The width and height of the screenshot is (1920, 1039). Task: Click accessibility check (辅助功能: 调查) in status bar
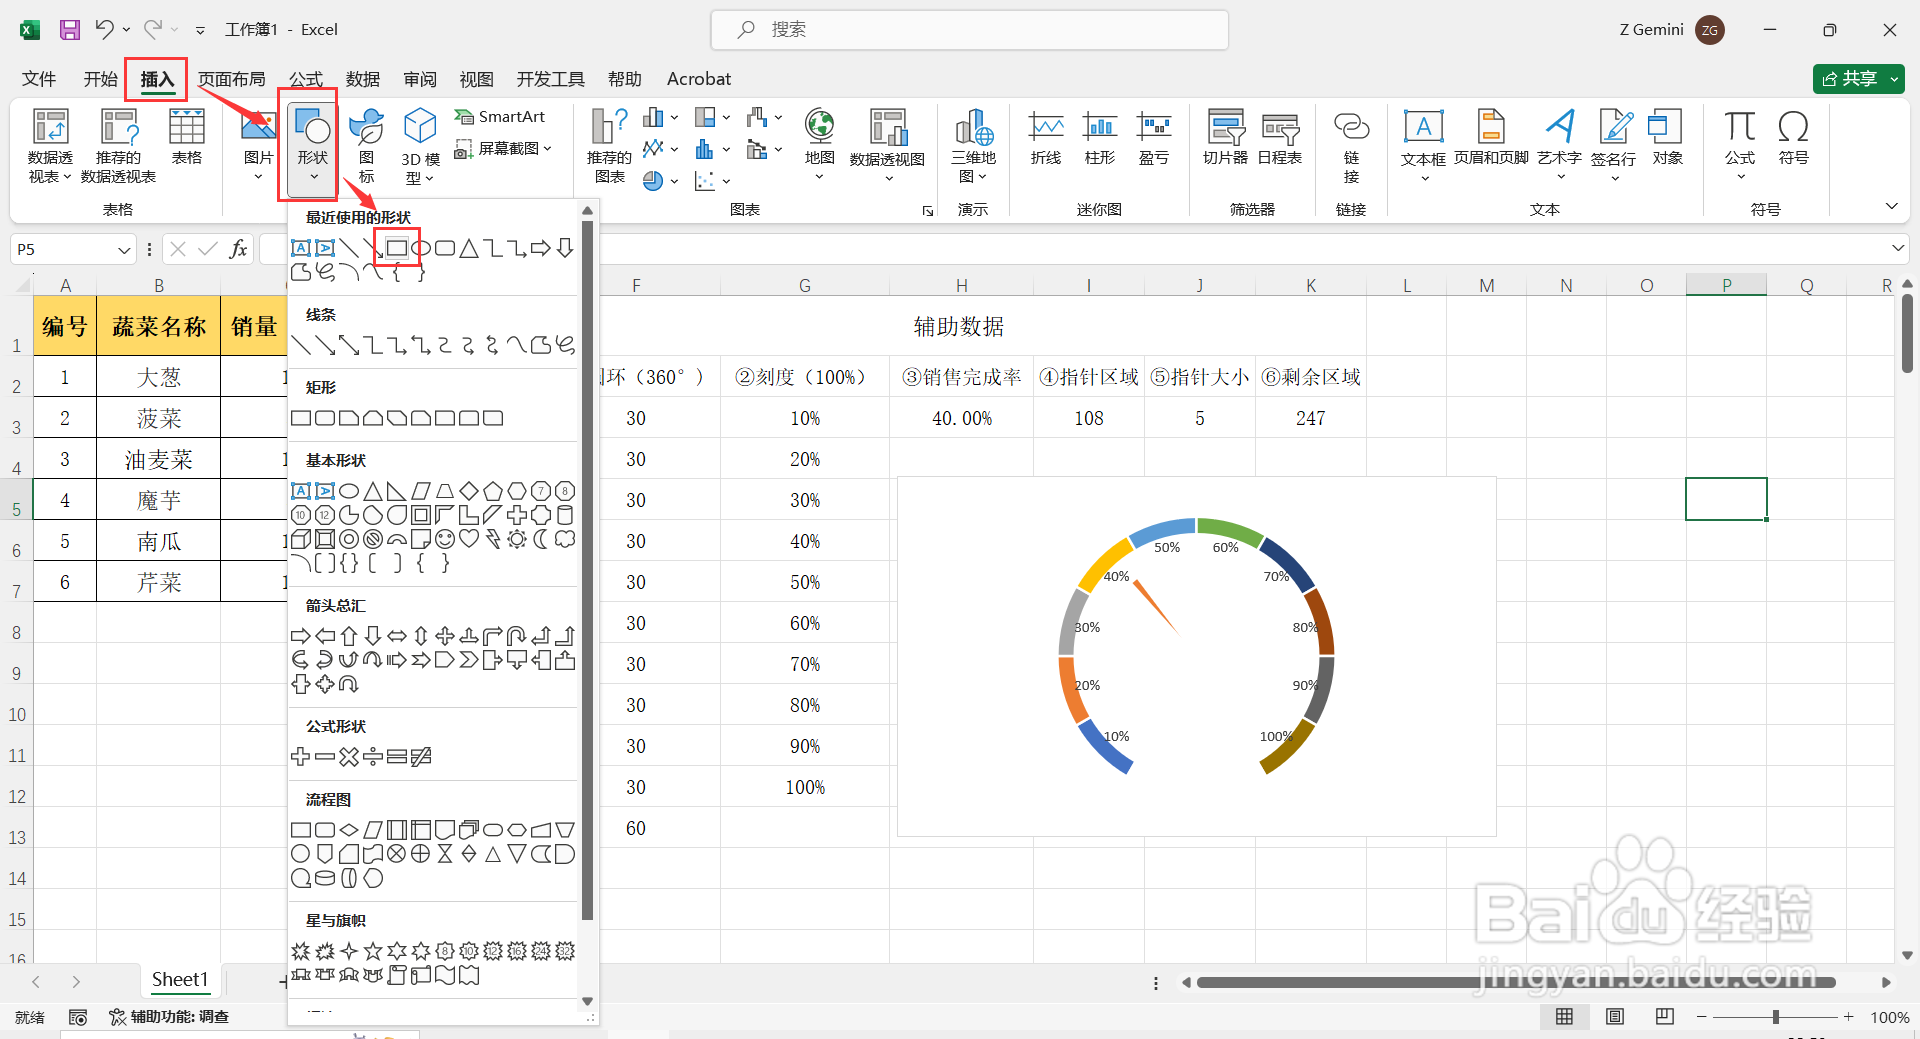click(169, 1017)
